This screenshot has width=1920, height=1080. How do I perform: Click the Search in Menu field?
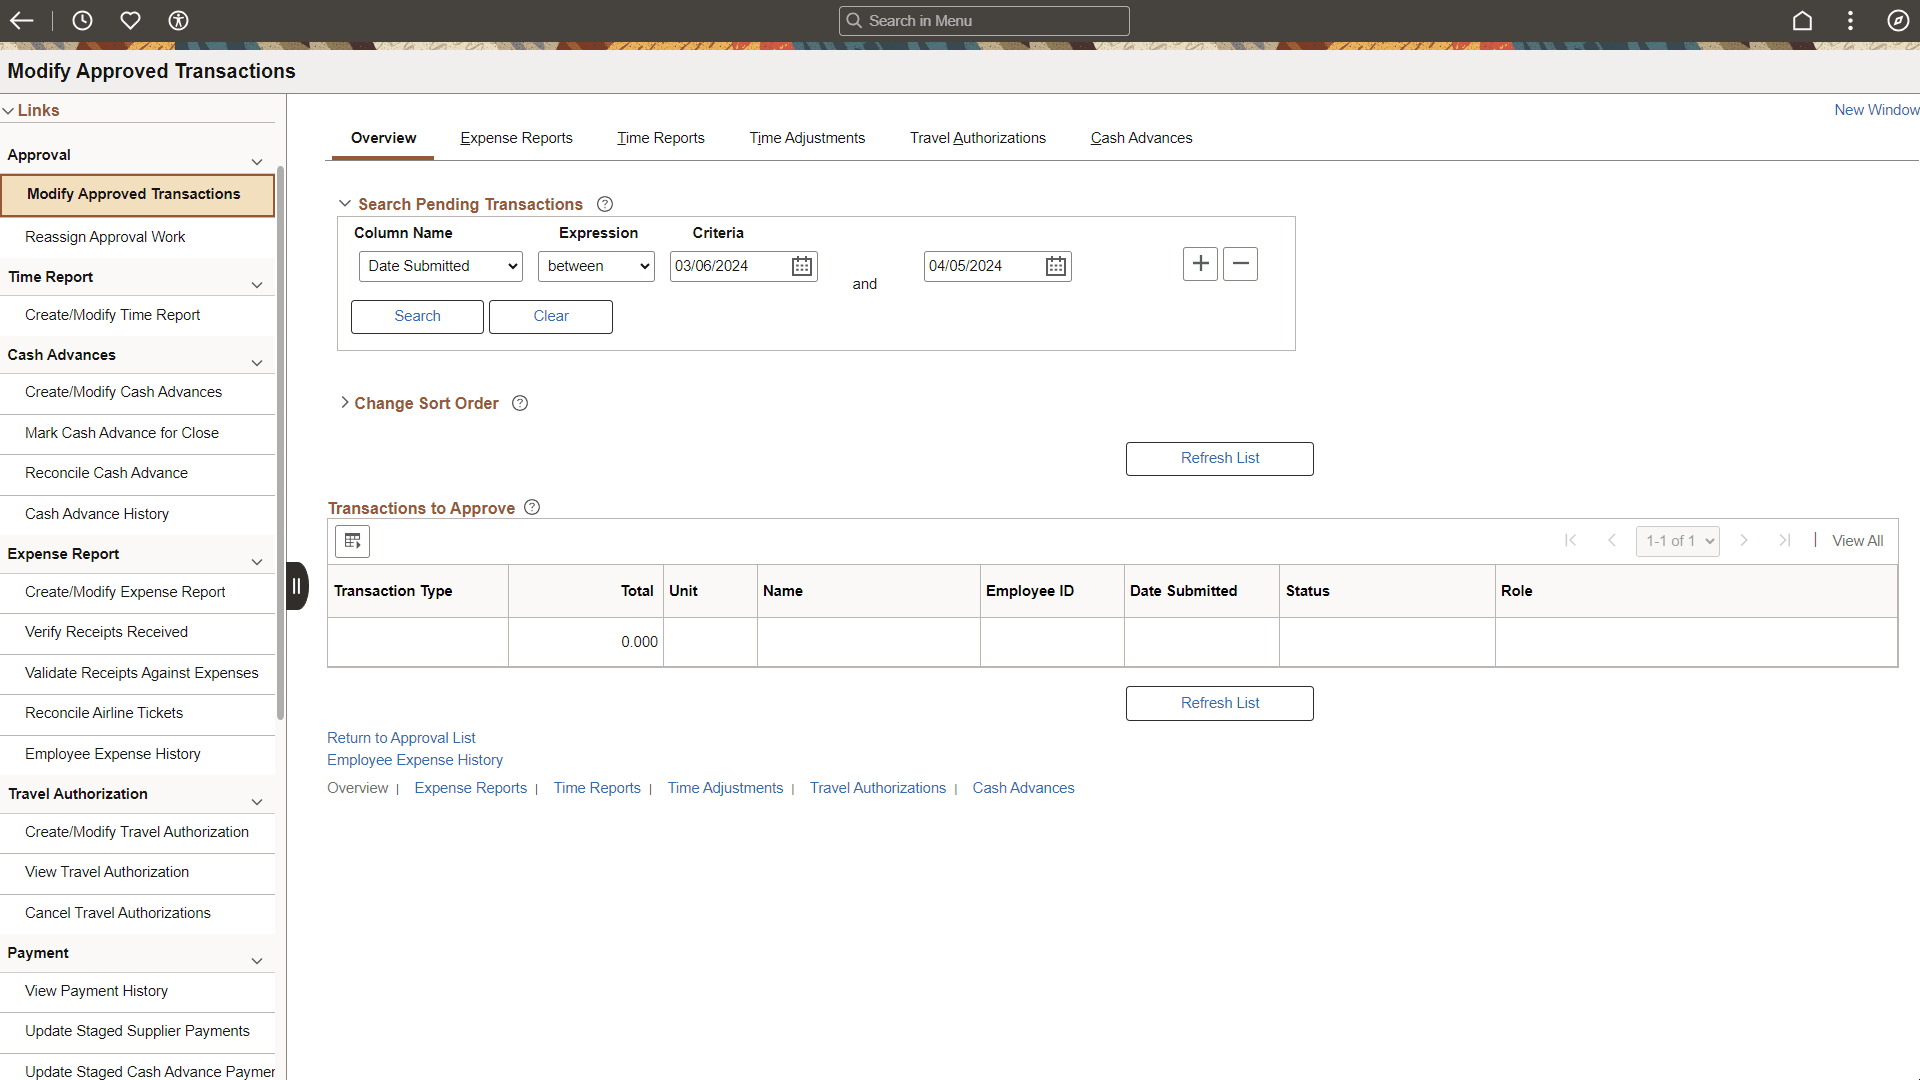[984, 20]
